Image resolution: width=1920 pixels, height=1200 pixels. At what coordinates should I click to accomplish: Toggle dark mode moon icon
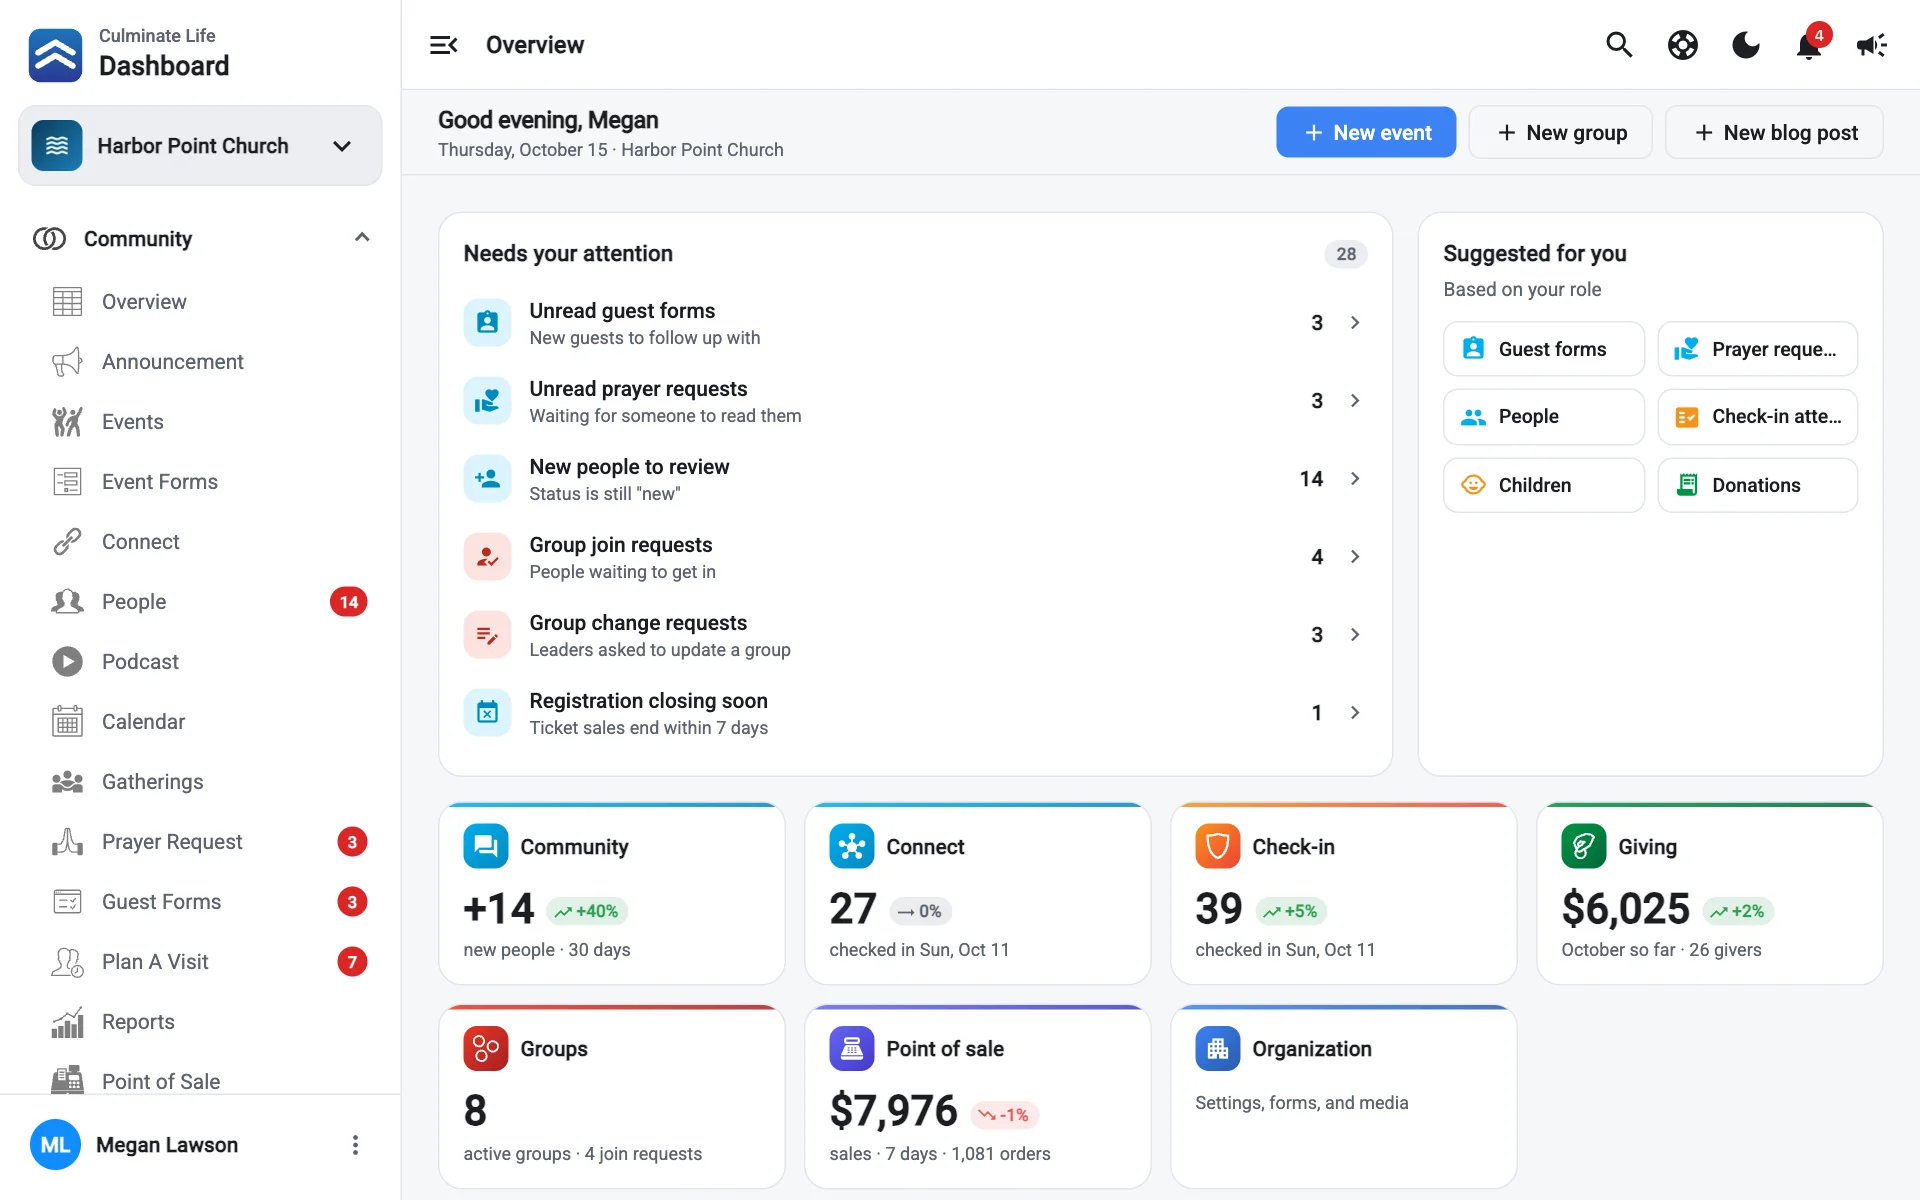[x=1746, y=45]
